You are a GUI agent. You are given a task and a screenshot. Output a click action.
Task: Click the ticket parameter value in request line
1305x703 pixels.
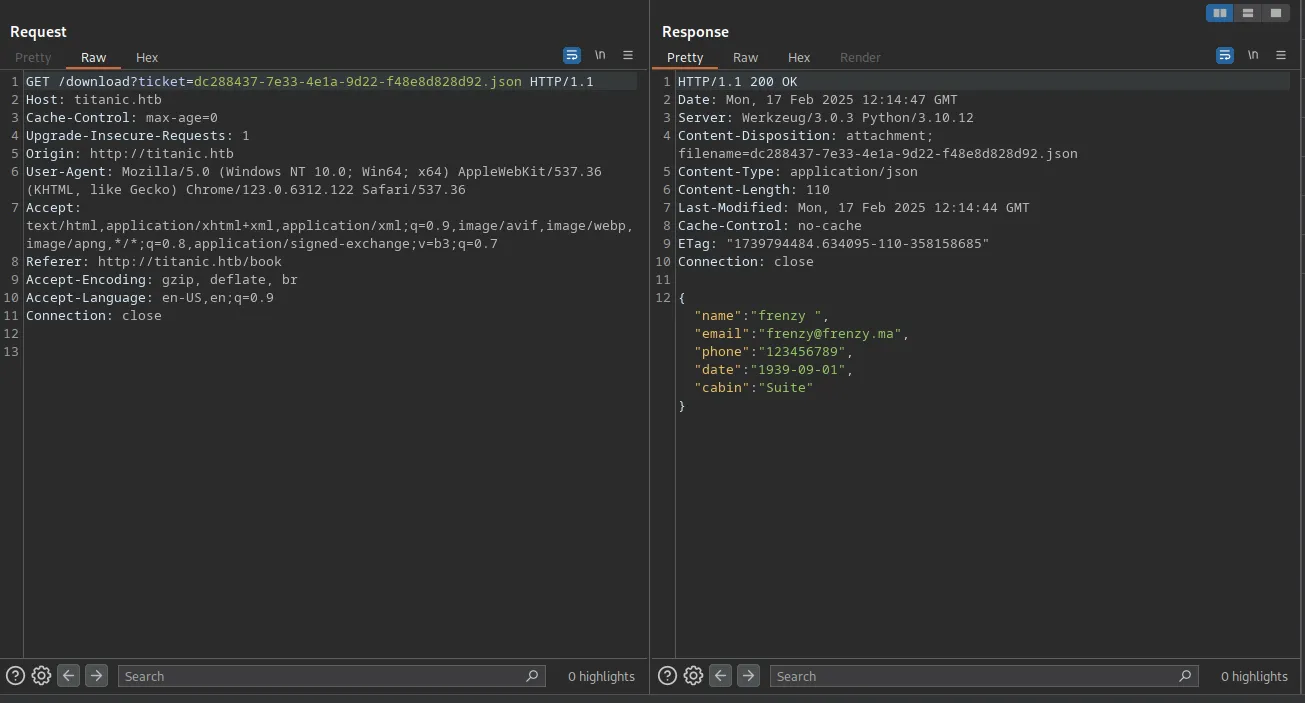(357, 81)
